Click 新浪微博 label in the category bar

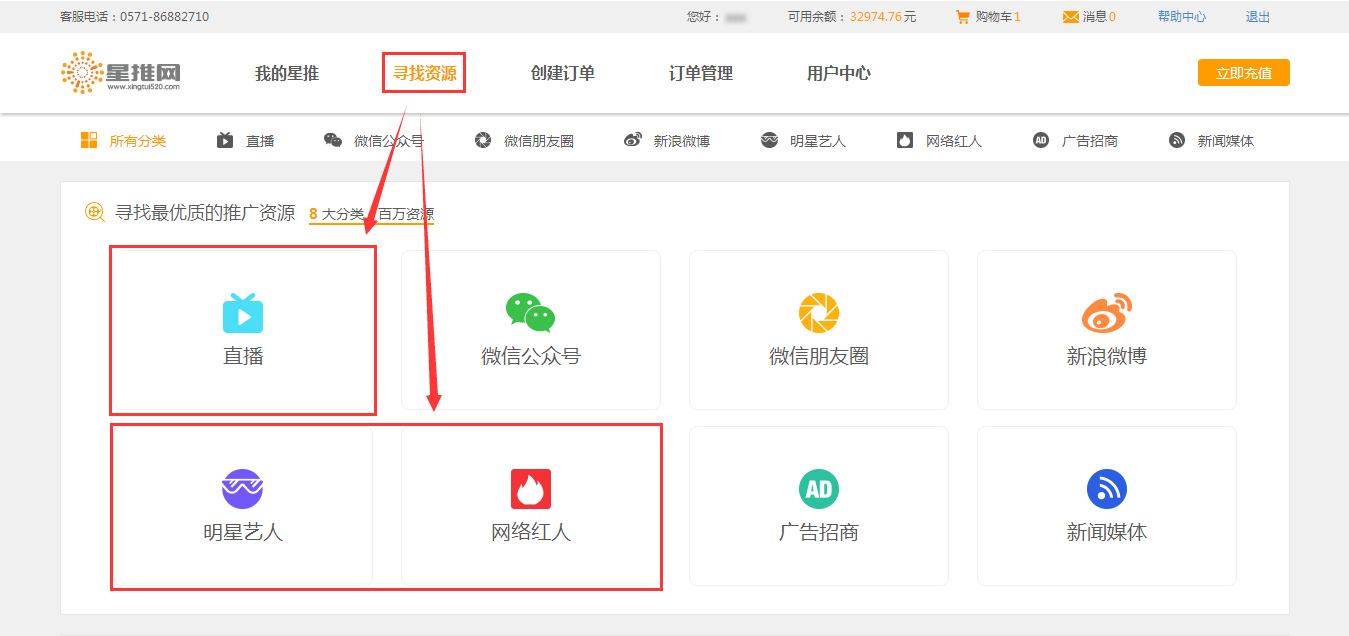(682, 141)
